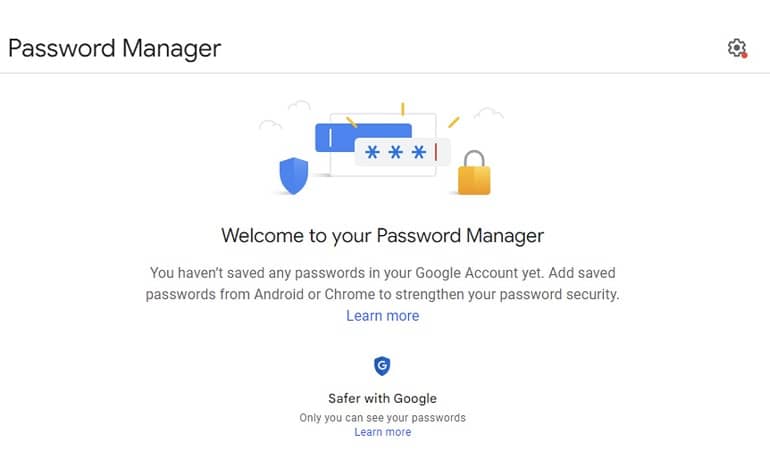770x470 pixels.
Task: Click the Welcome to your Password Manager heading
Action: point(382,236)
